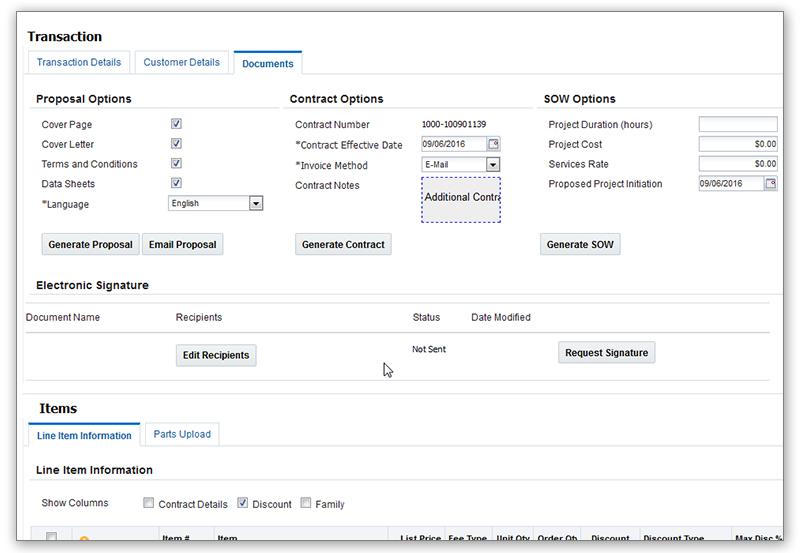Click inside the Contract Notes text area
Viewport: 800px width, 553px height.
[x=460, y=199]
